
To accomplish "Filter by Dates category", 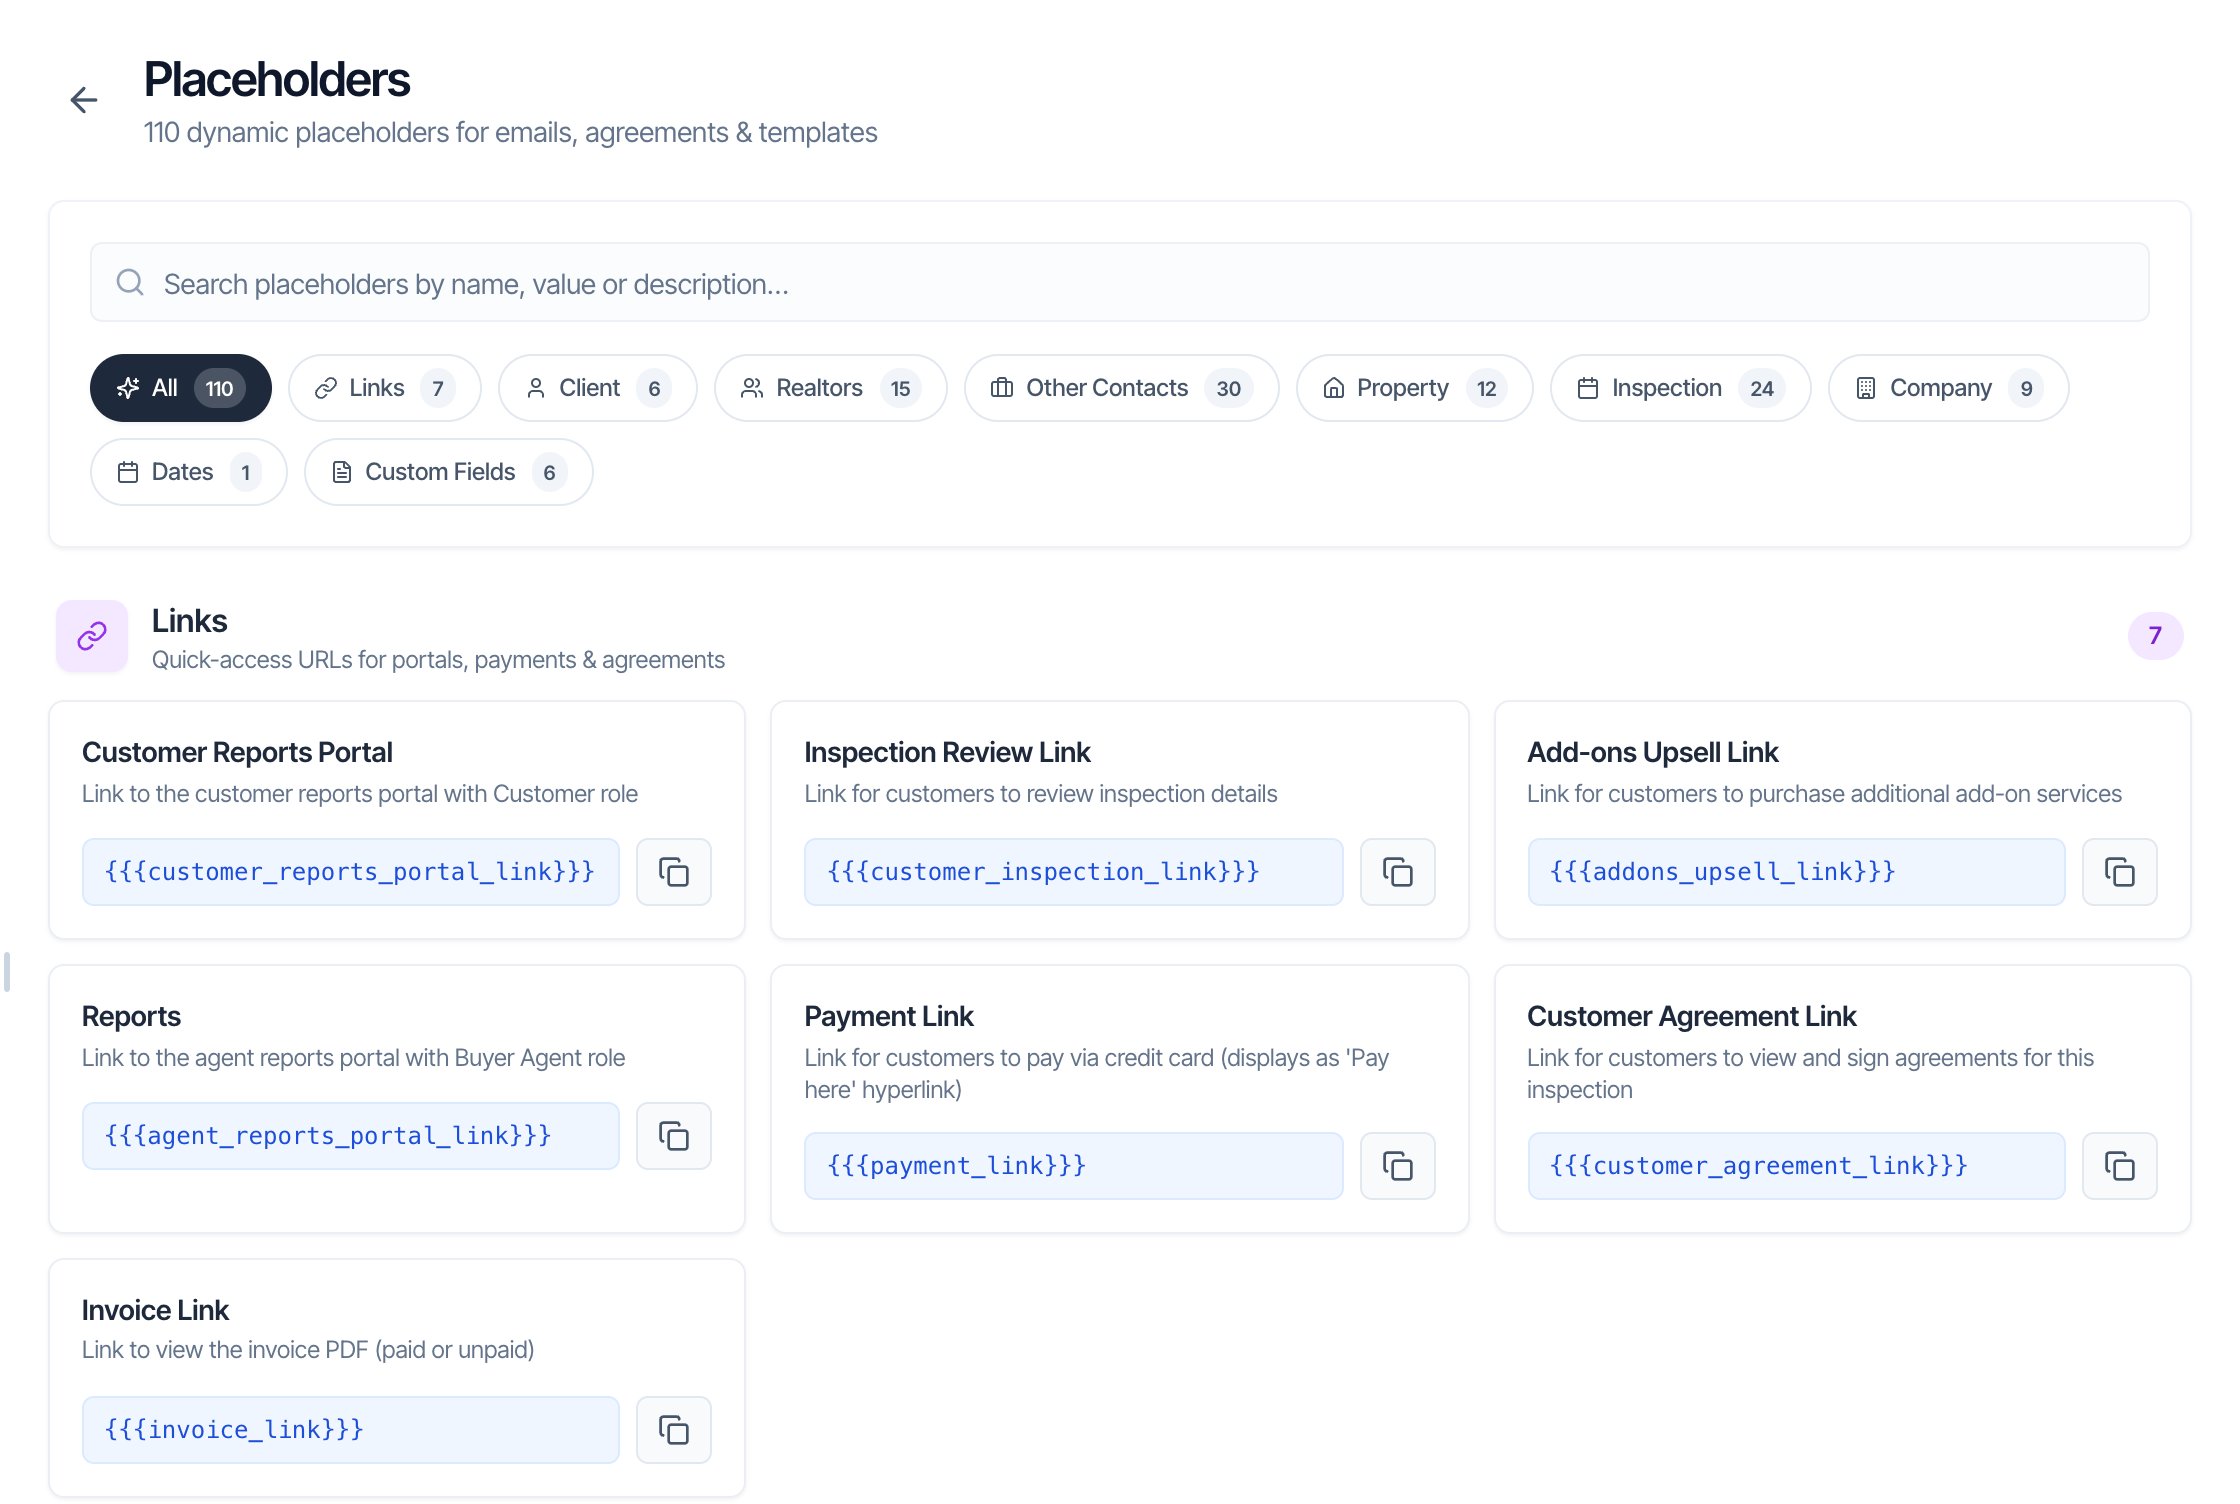I will [x=189, y=472].
